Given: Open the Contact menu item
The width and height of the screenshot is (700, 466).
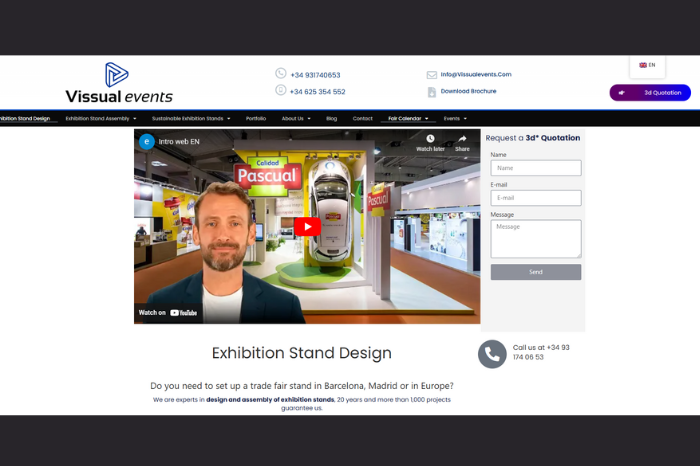Looking at the screenshot, I should pos(362,118).
